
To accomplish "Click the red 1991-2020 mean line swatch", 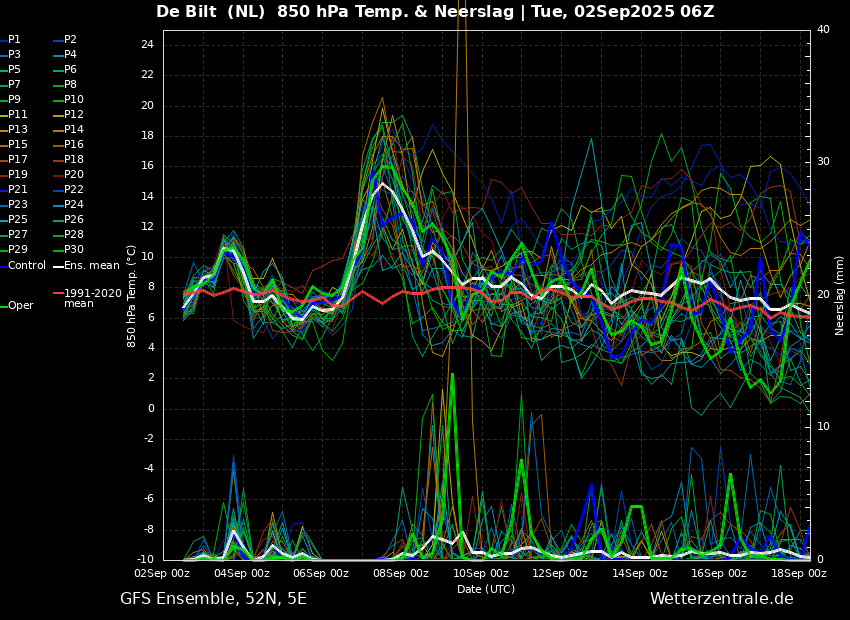I will coord(57,294).
